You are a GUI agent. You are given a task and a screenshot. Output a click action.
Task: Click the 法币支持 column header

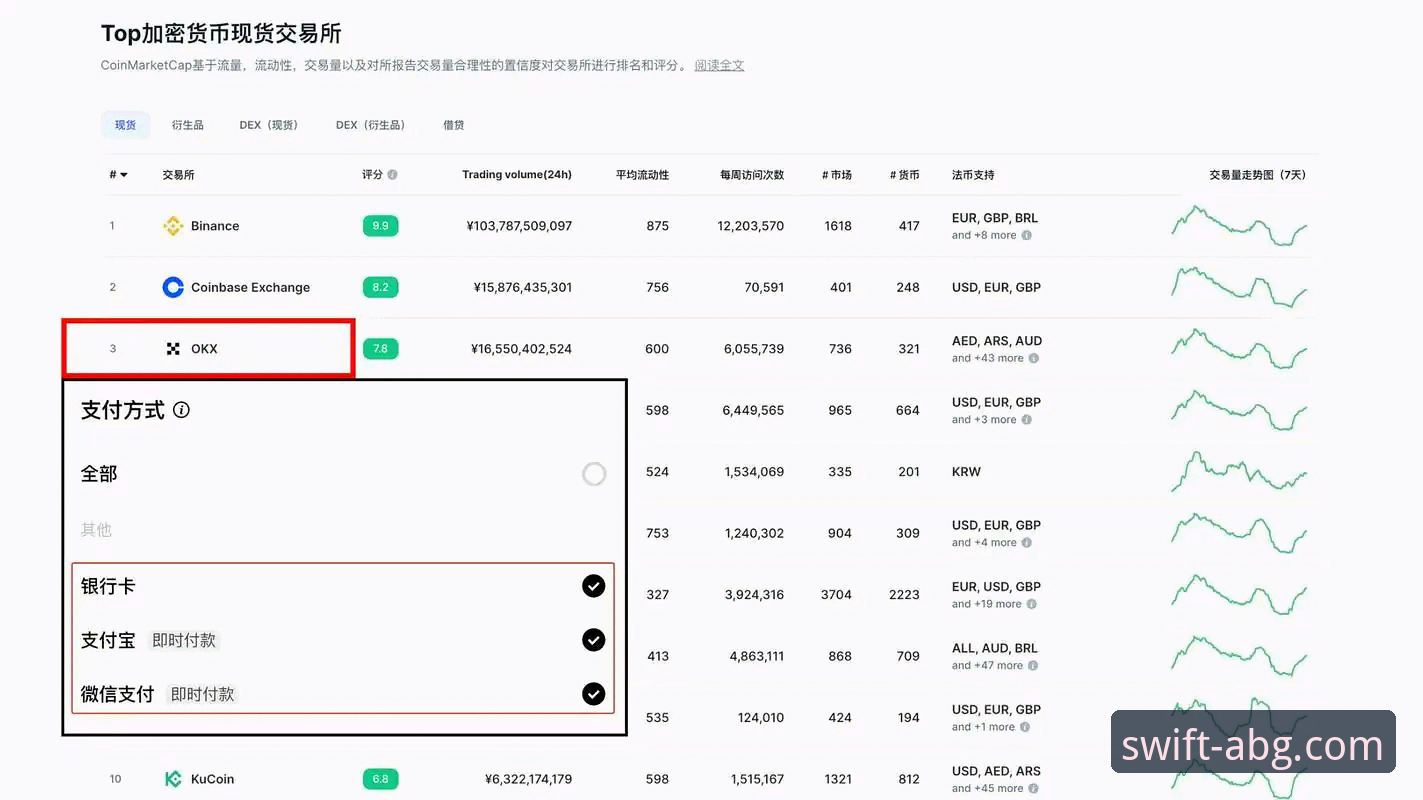[x=973, y=175]
